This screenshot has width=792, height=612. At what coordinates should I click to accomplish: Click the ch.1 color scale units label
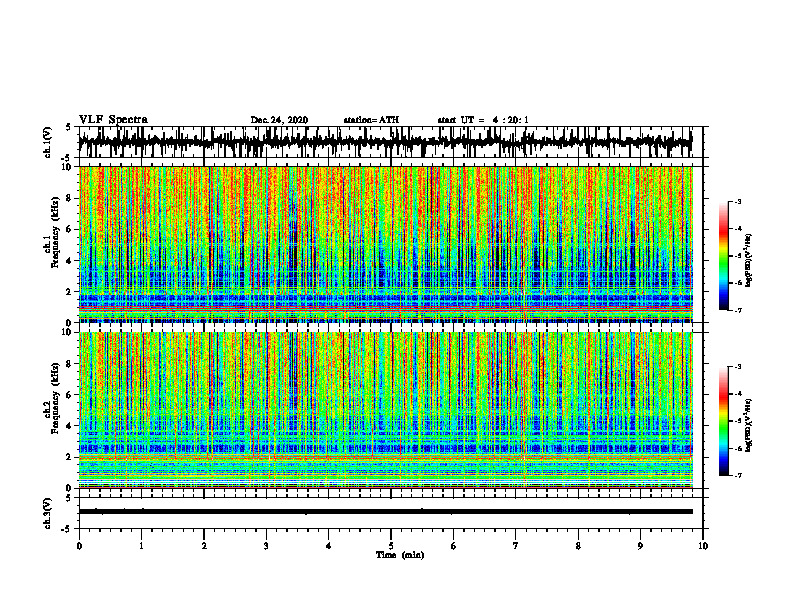pyautogui.click(x=749, y=261)
